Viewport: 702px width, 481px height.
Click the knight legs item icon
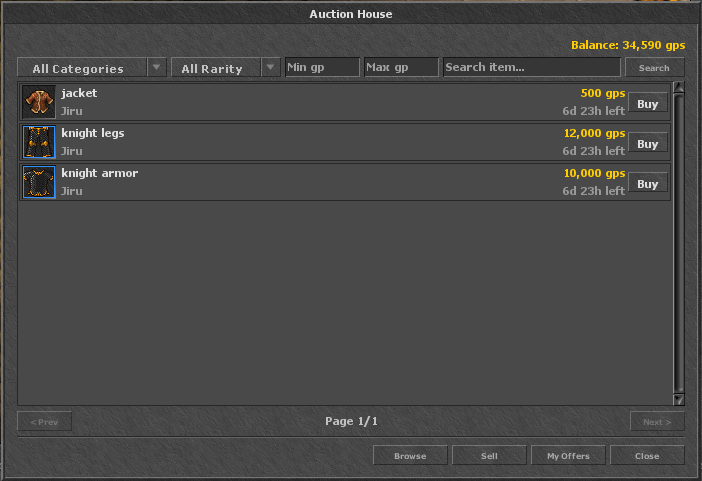pos(39,142)
